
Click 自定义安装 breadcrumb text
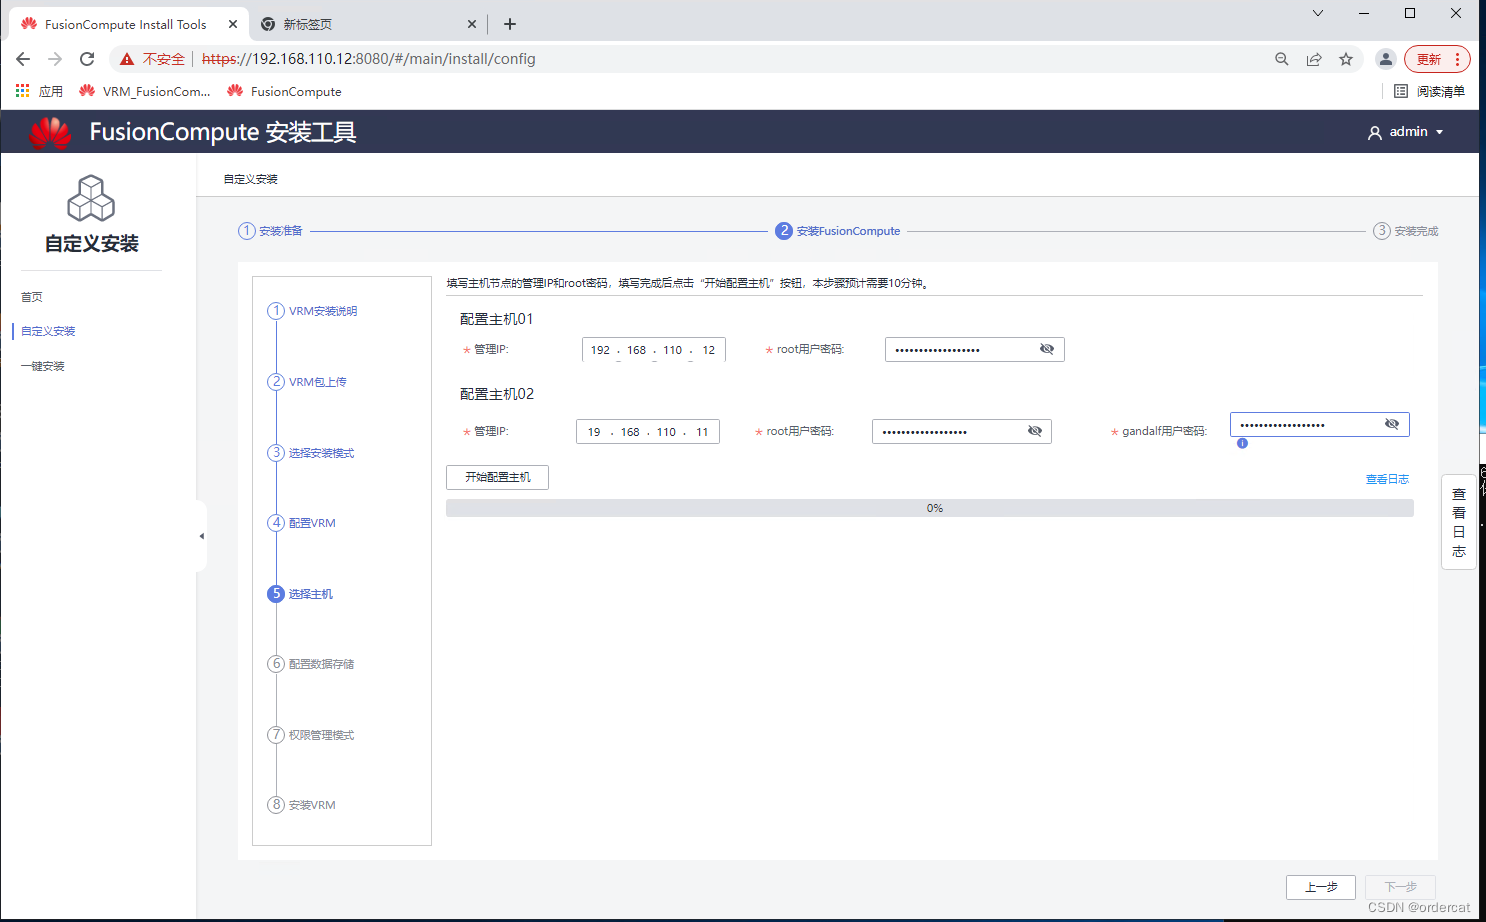point(251,179)
